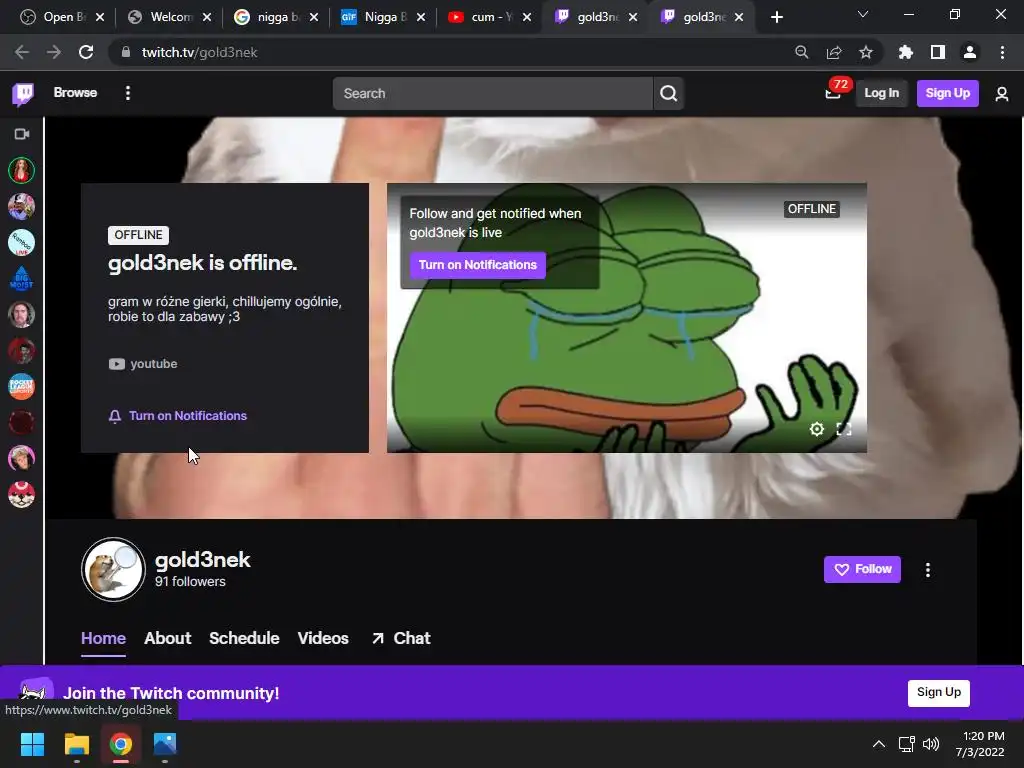Viewport: 1024px width, 768px height.
Task: Open a new browser tab
Action: coord(776,17)
